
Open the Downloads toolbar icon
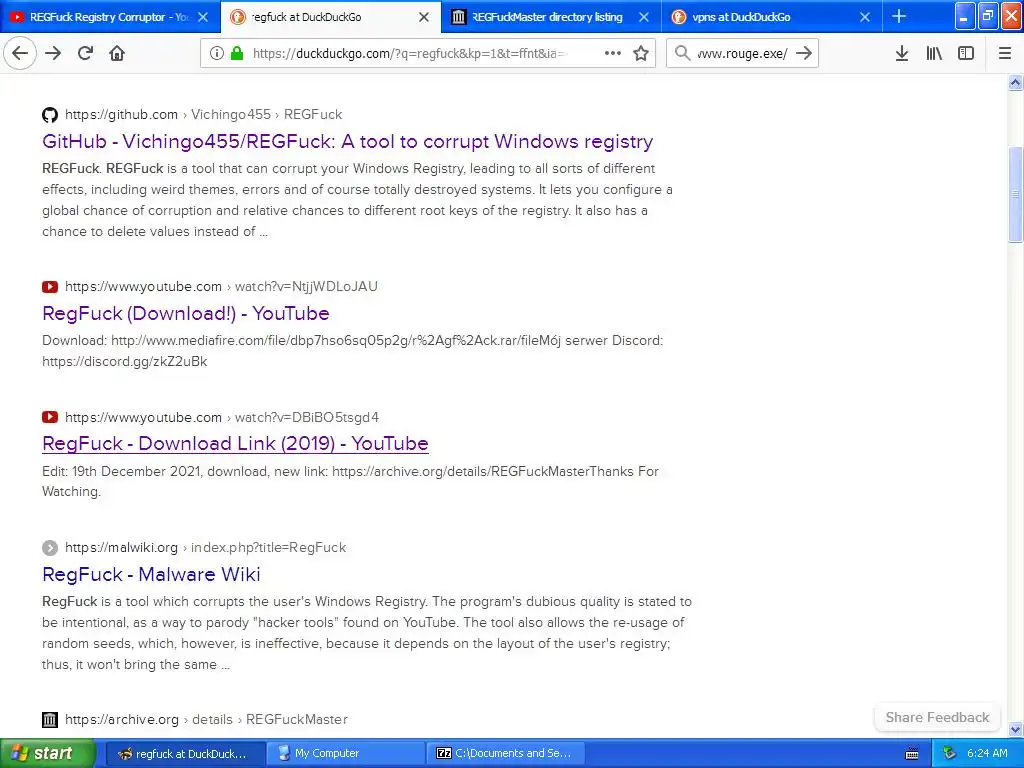pyautogui.click(x=901, y=53)
